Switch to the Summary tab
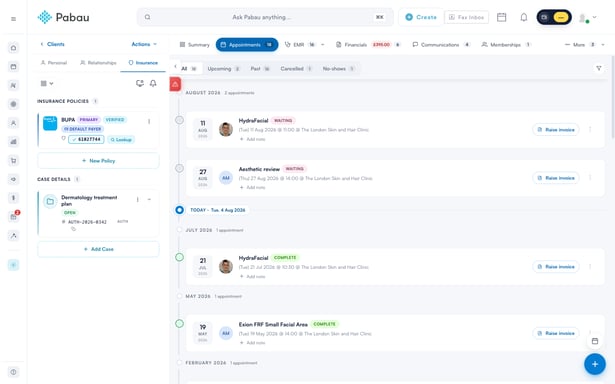The width and height of the screenshot is (615, 384). (195, 45)
